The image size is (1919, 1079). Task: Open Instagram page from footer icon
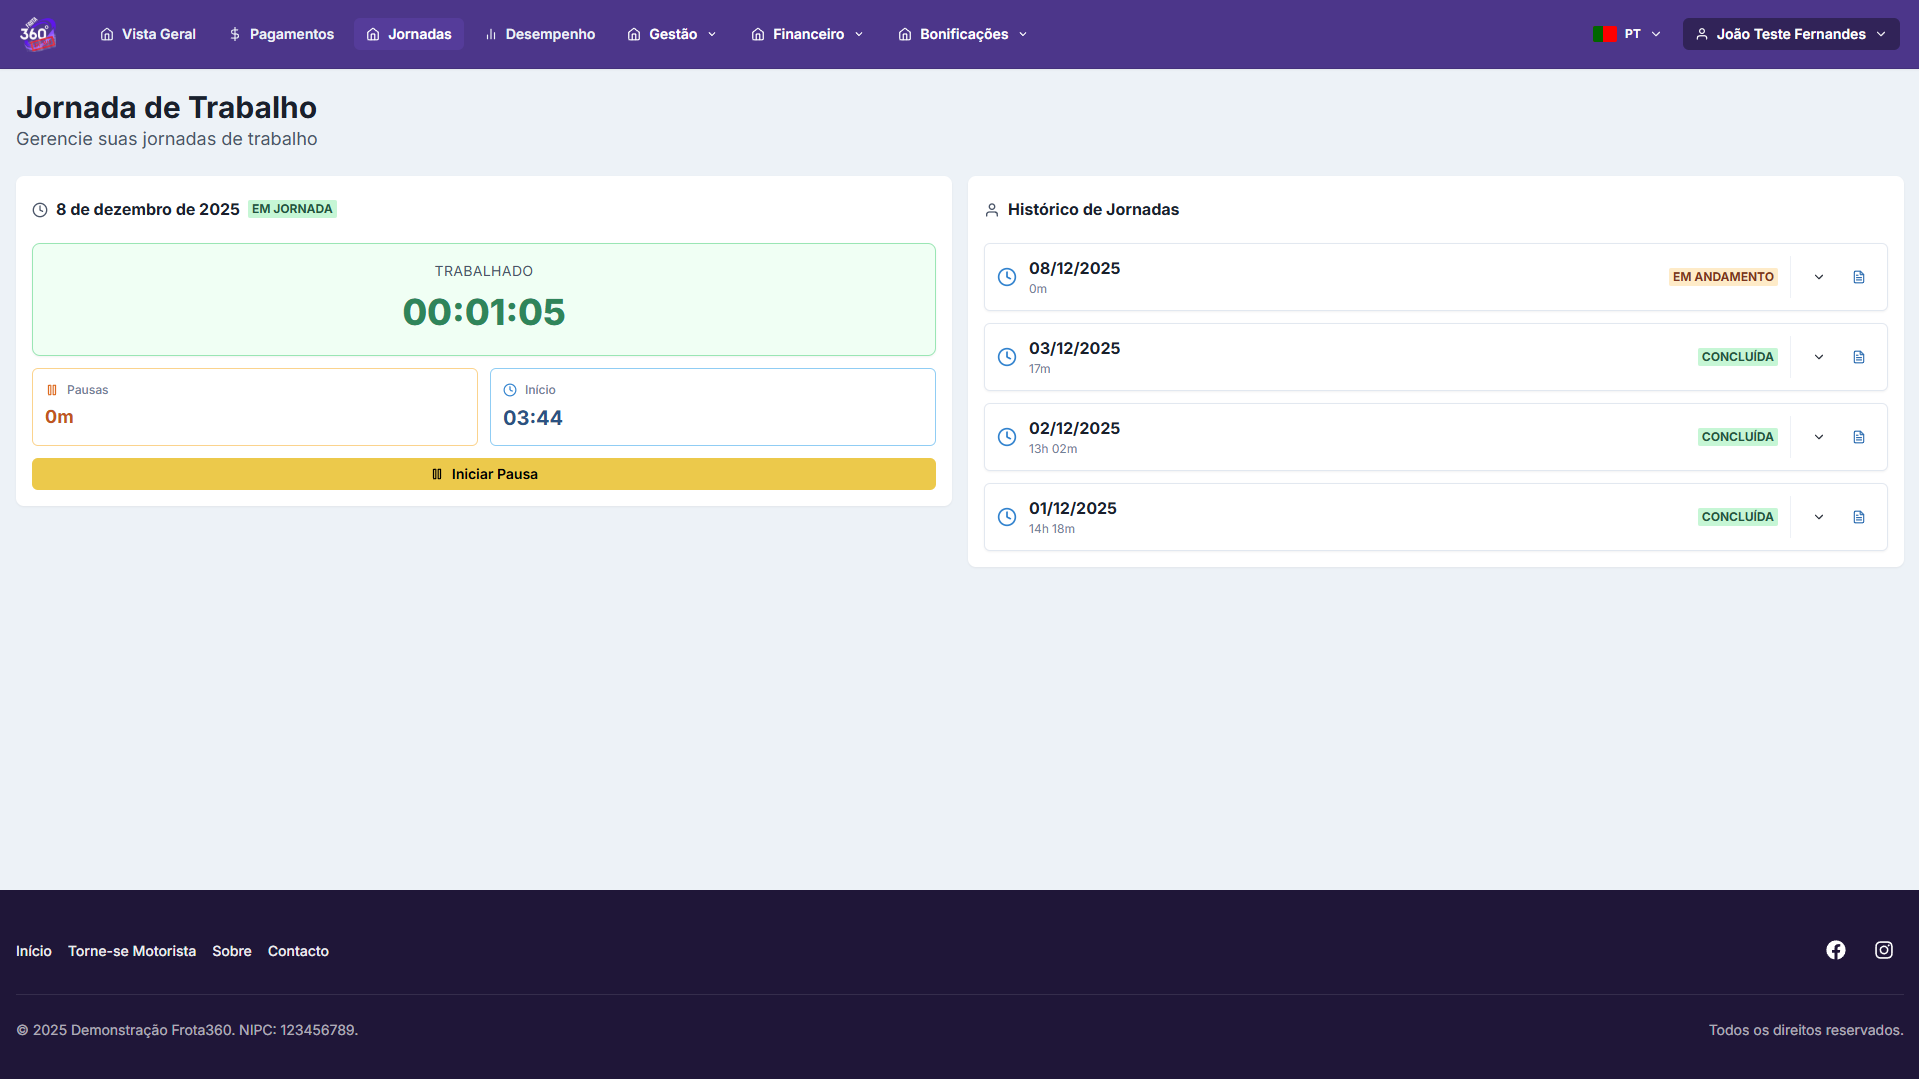coord(1883,950)
